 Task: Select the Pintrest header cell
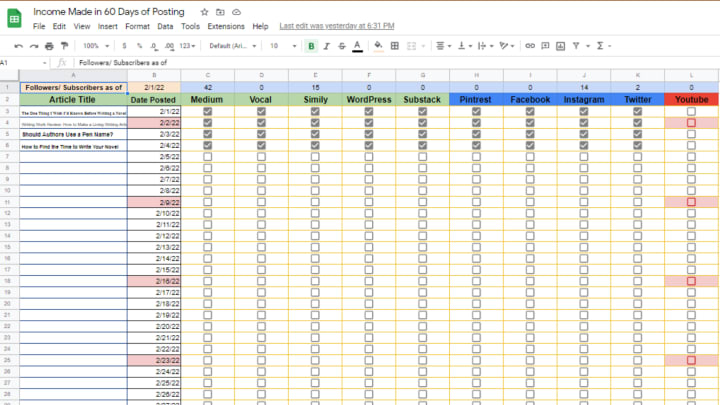click(x=476, y=100)
